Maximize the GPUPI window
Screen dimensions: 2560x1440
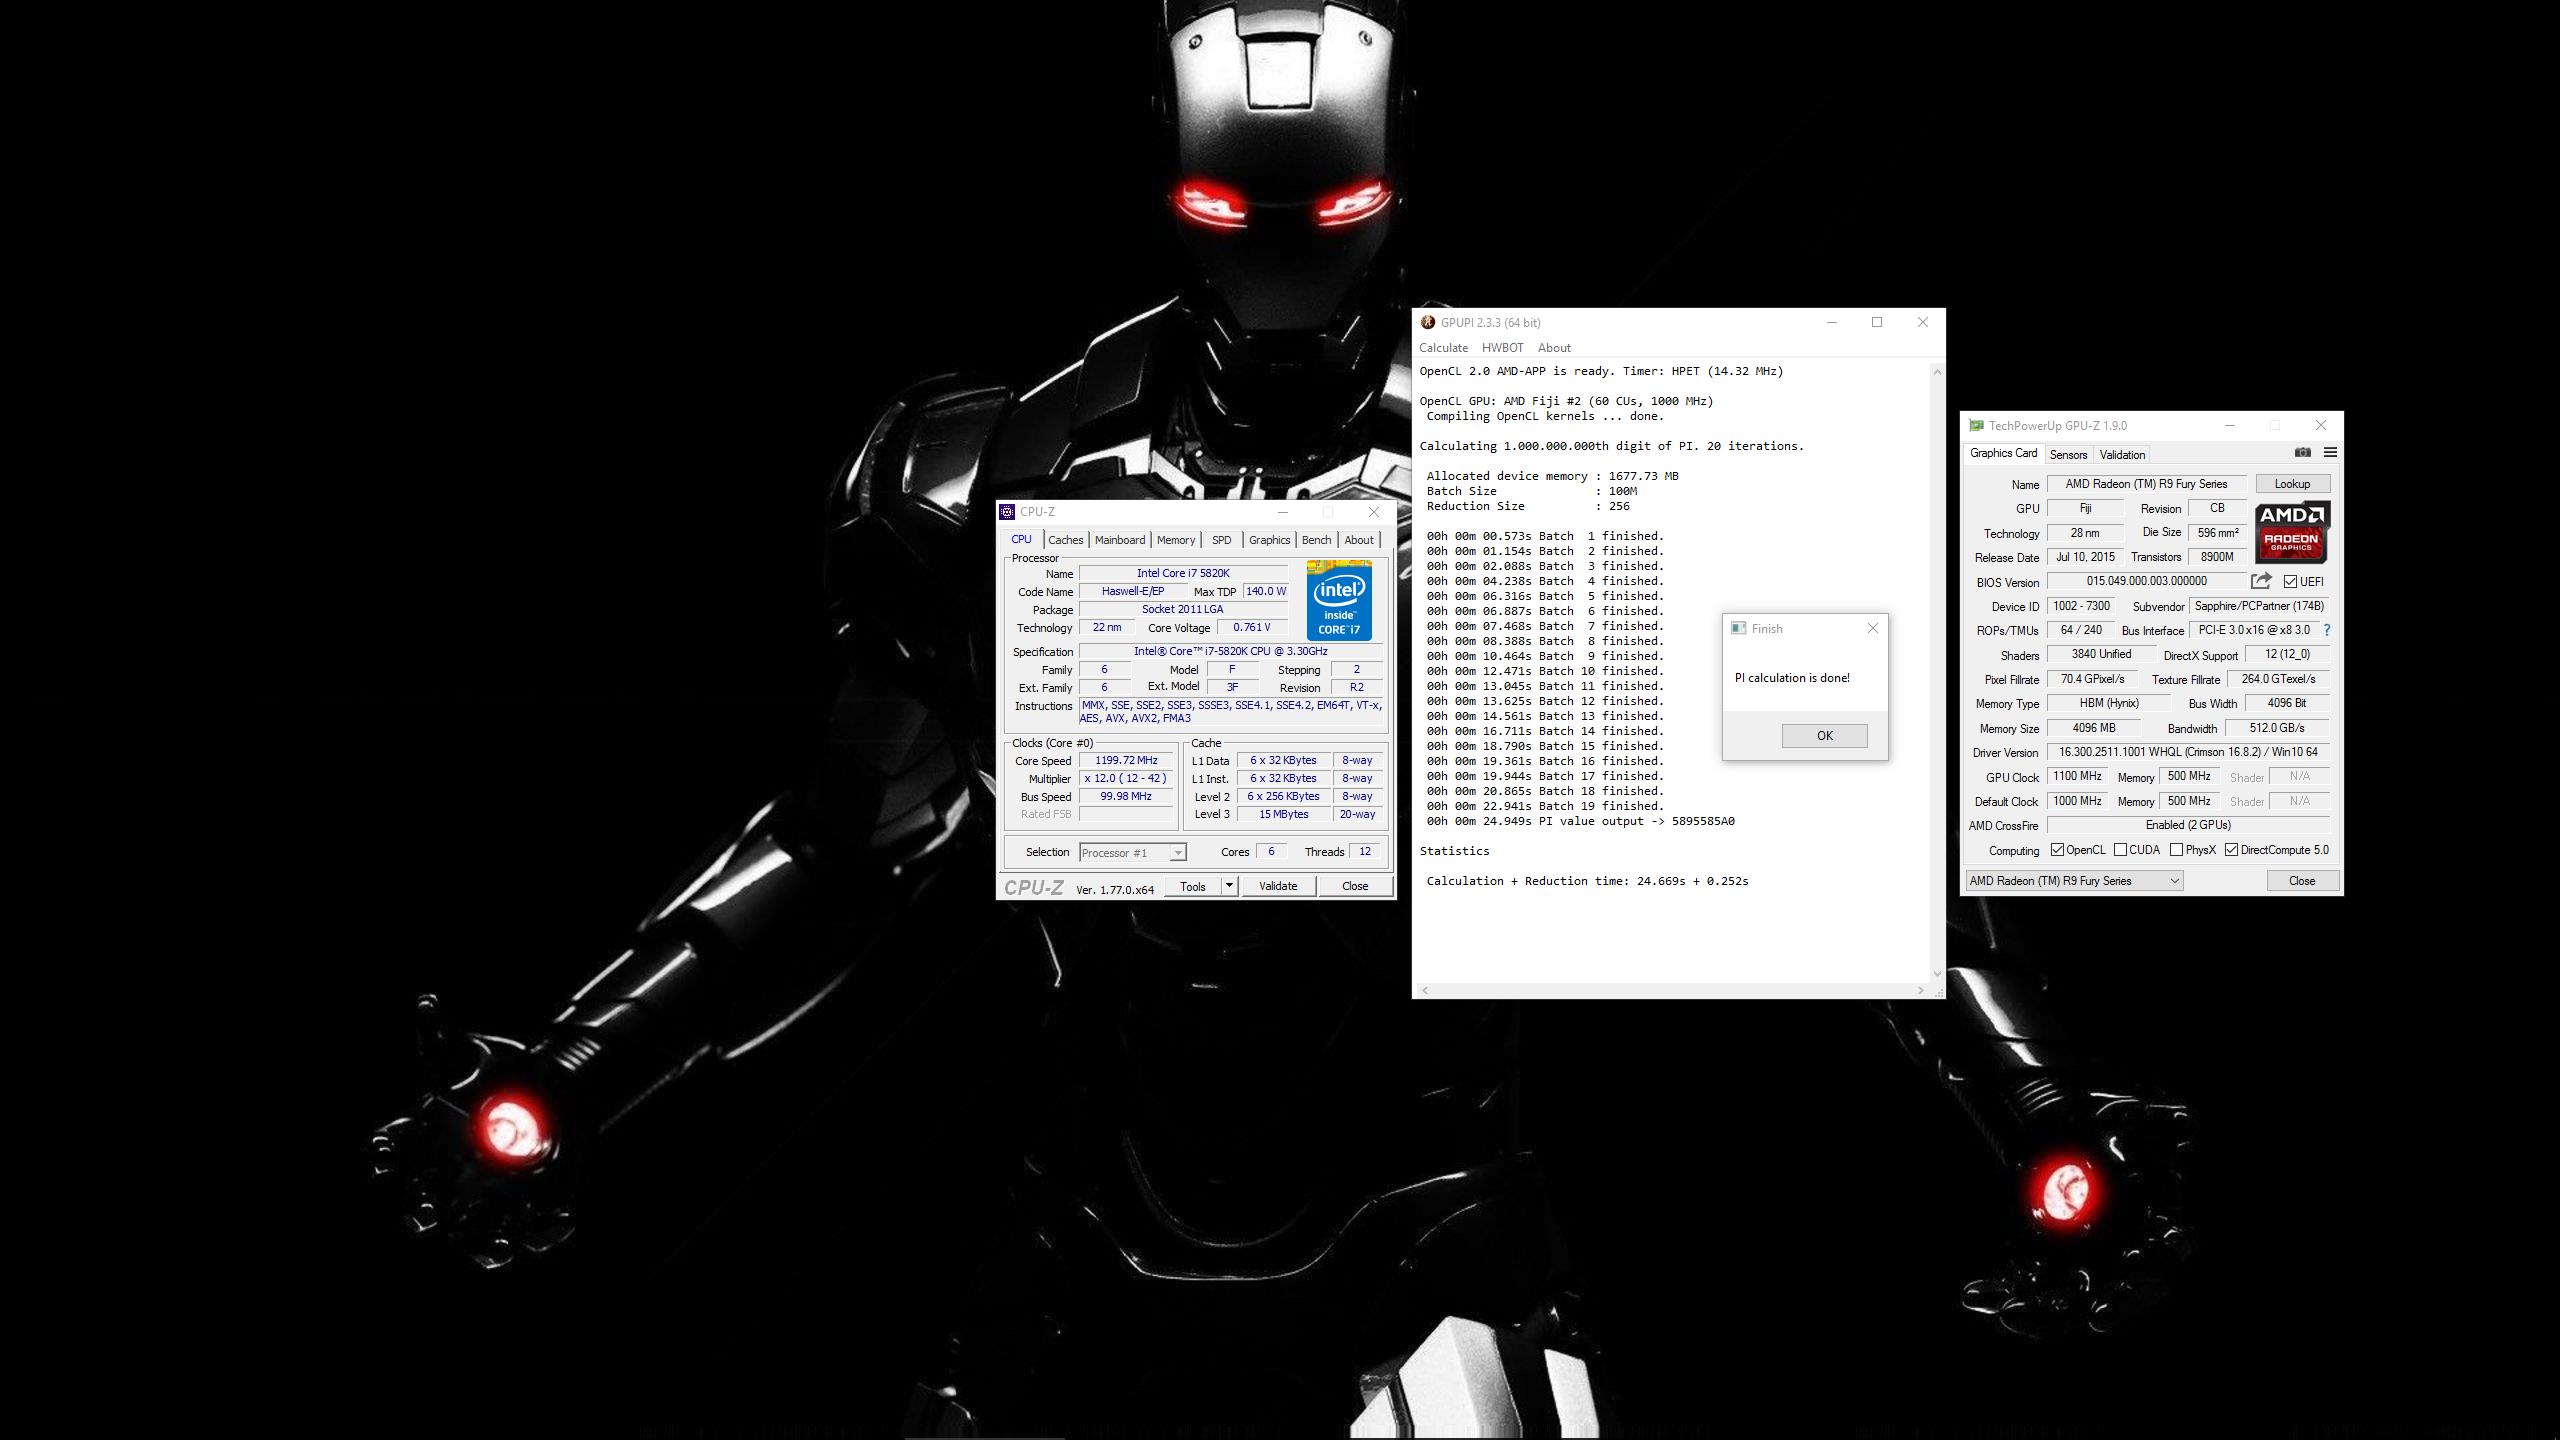tap(1877, 322)
